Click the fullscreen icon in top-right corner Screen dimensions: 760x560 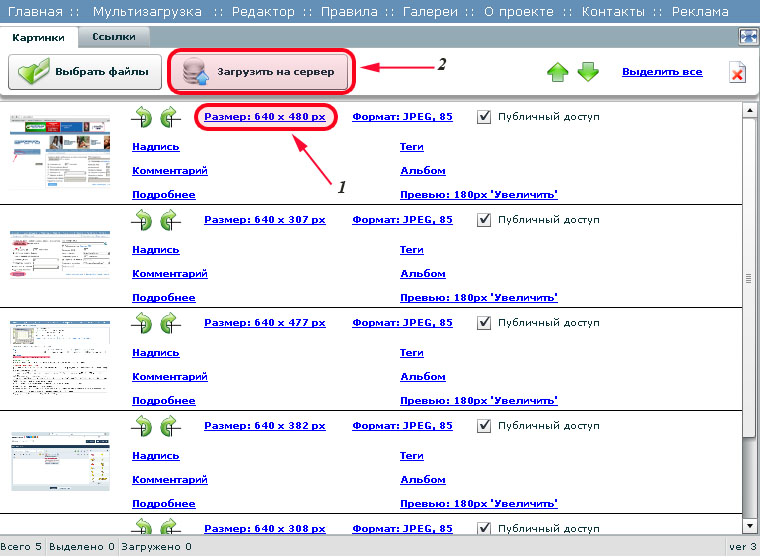[x=747, y=37]
